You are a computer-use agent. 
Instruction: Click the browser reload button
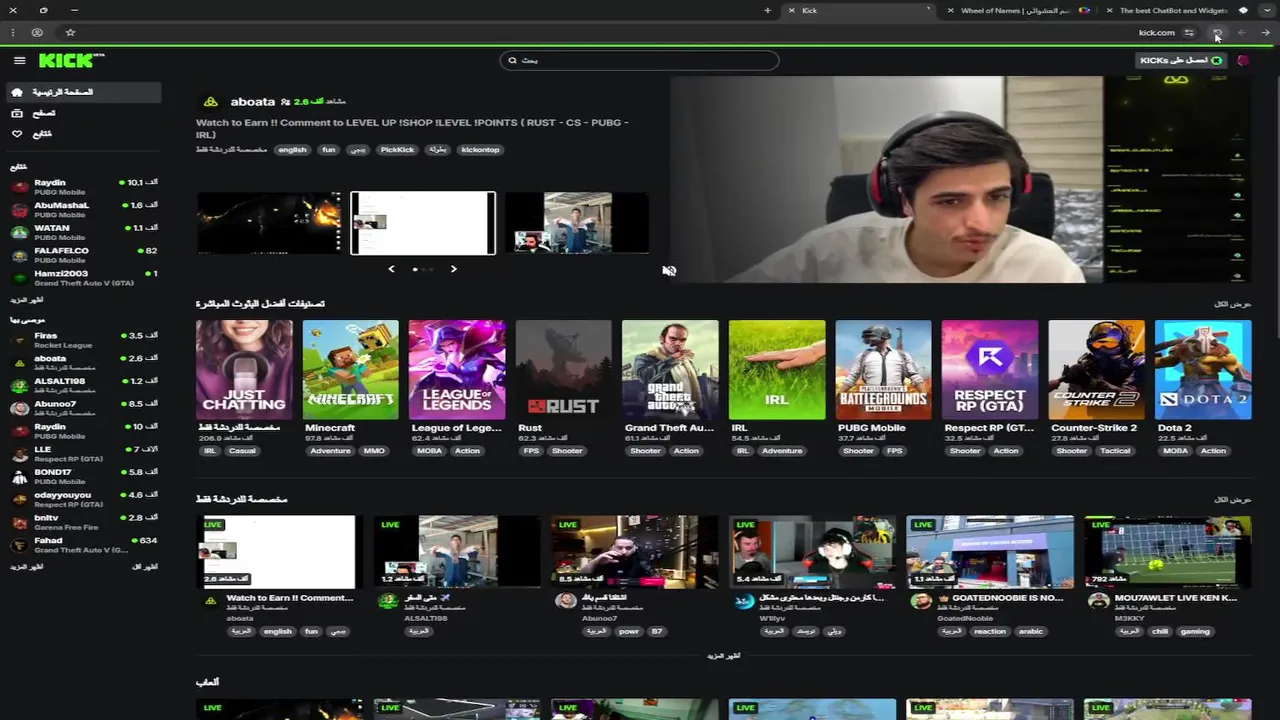click(x=1217, y=32)
